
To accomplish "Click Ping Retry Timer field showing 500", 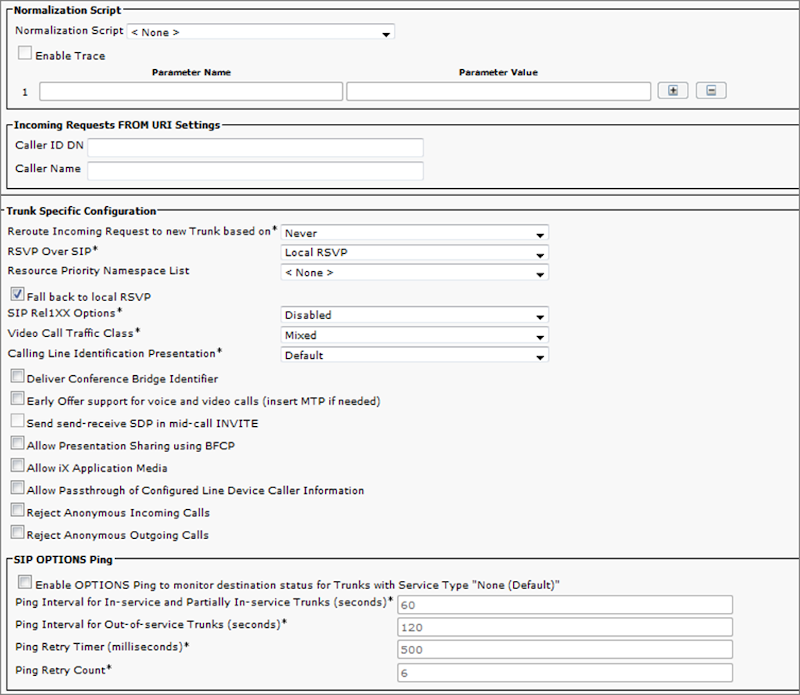I will click(565, 650).
